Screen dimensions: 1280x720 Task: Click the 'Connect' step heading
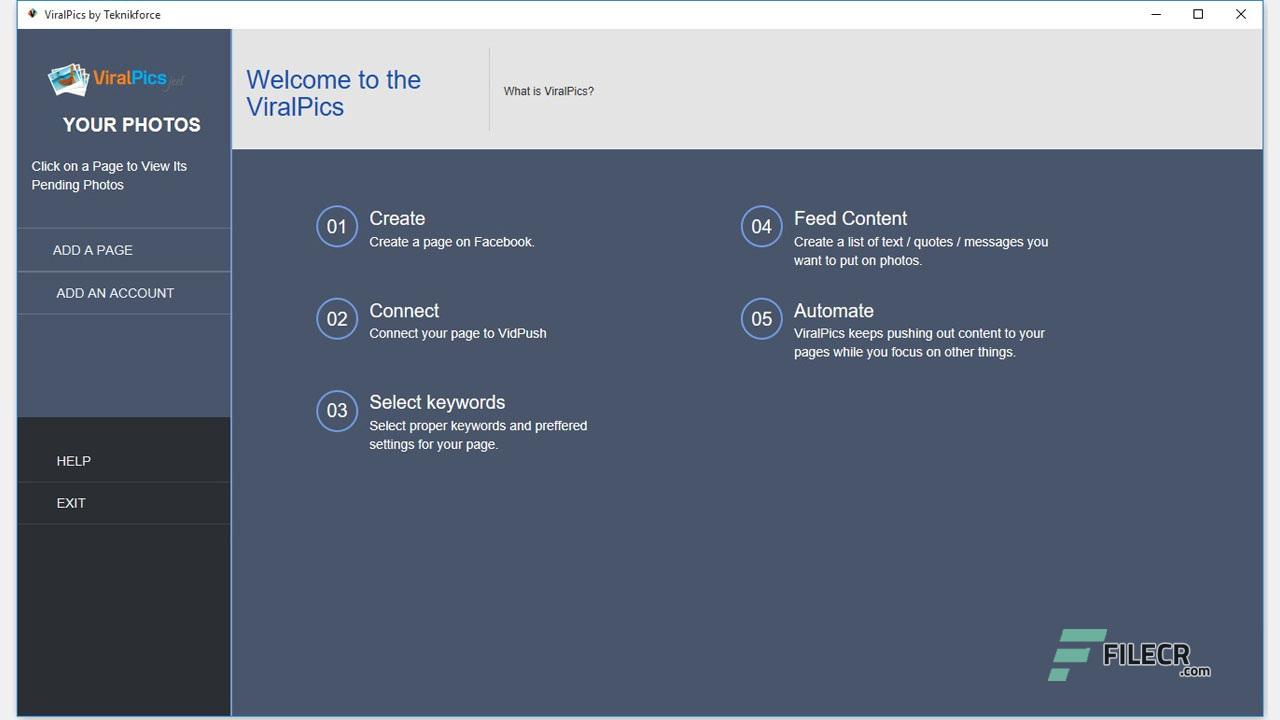404,311
